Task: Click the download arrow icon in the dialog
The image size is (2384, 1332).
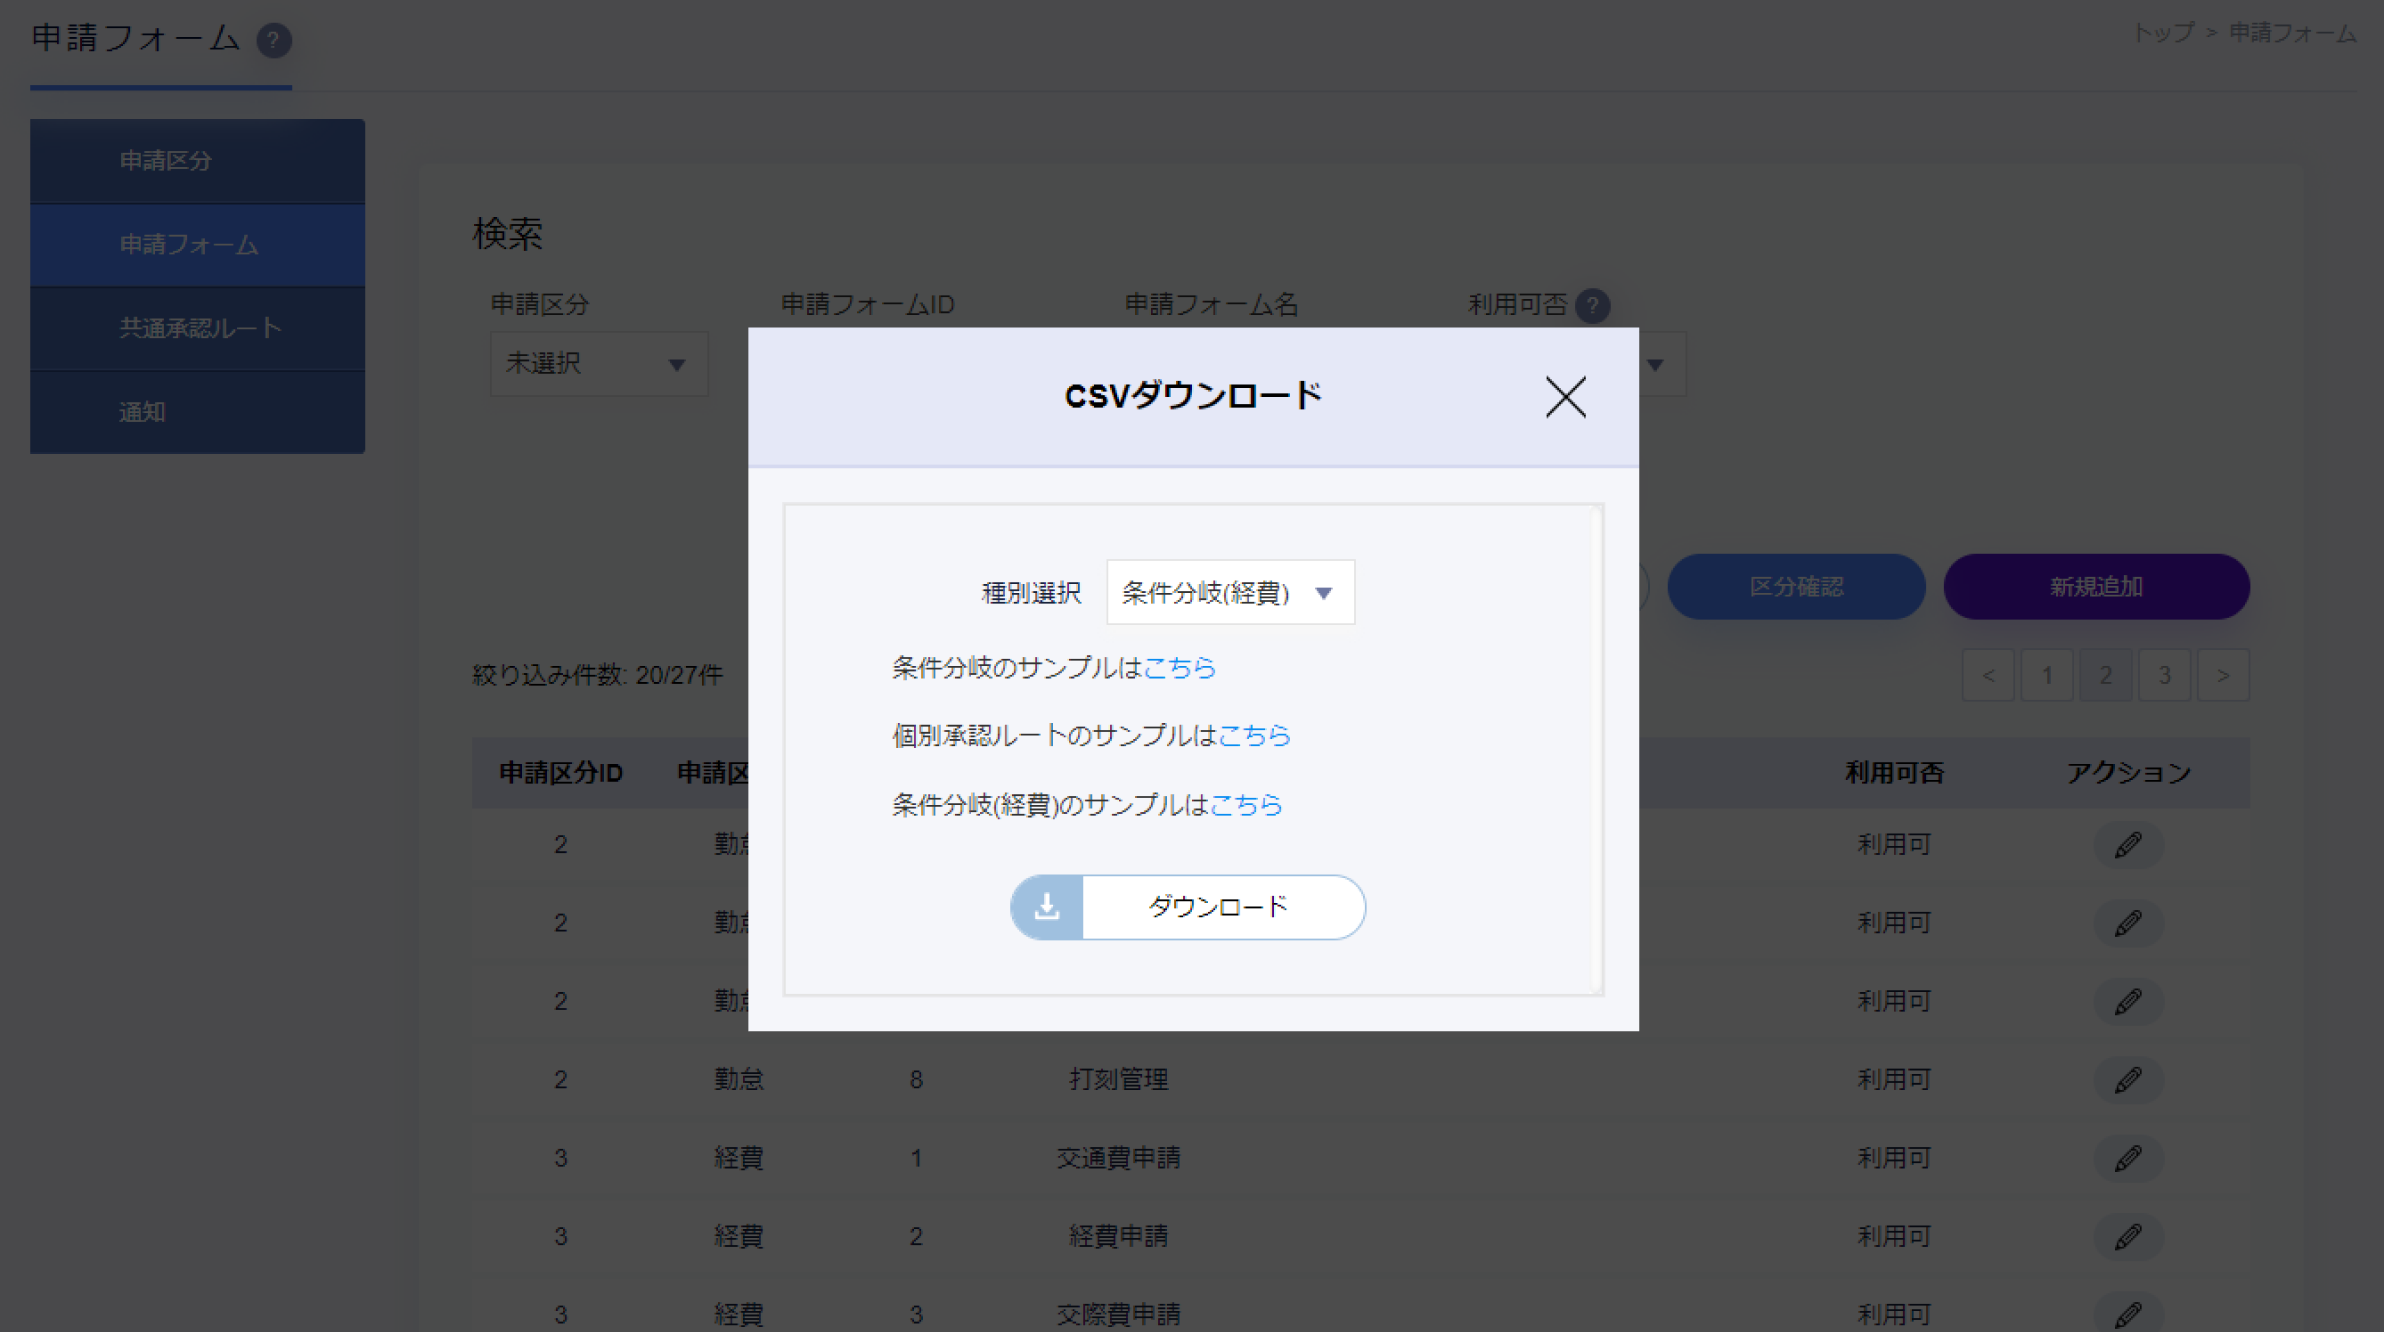Action: click(x=1047, y=907)
